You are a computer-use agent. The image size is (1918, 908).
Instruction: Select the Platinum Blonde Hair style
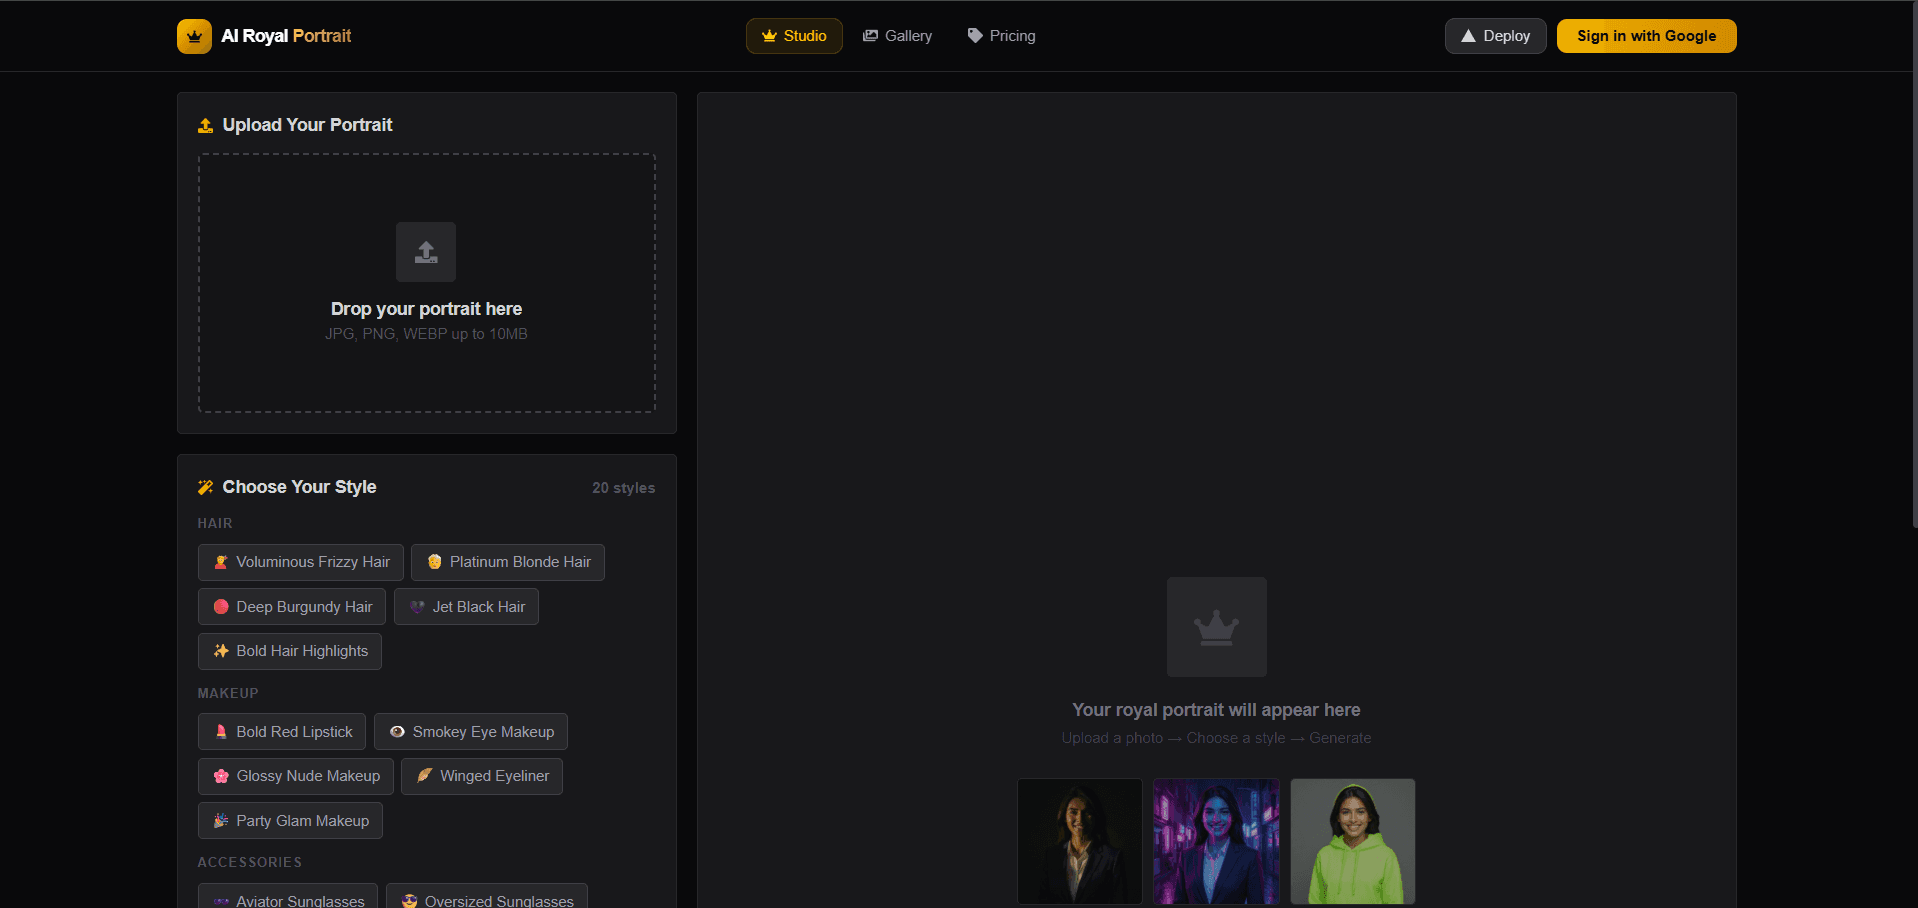[x=508, y=562]
